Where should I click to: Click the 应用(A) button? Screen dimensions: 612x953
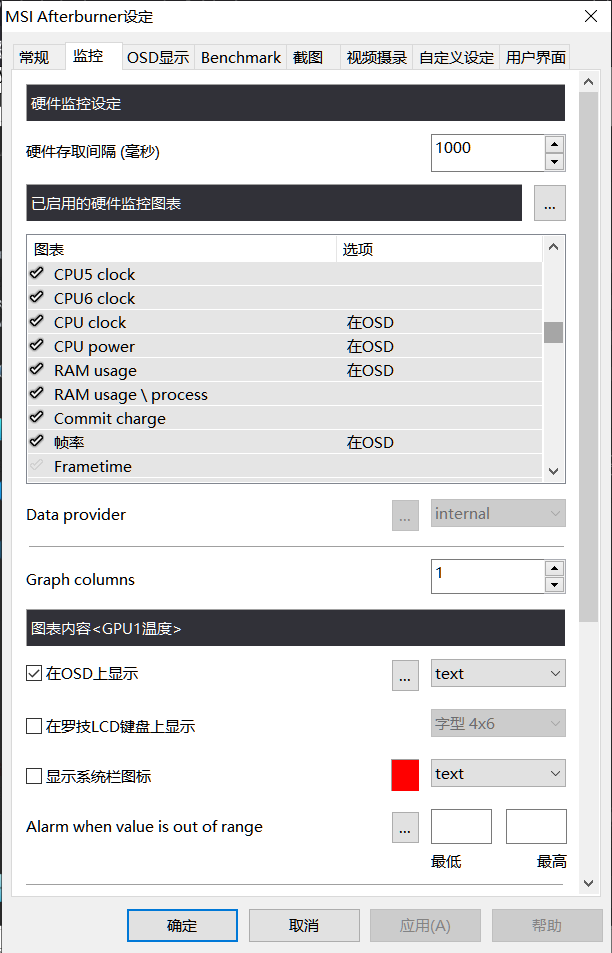click(425, 926)
